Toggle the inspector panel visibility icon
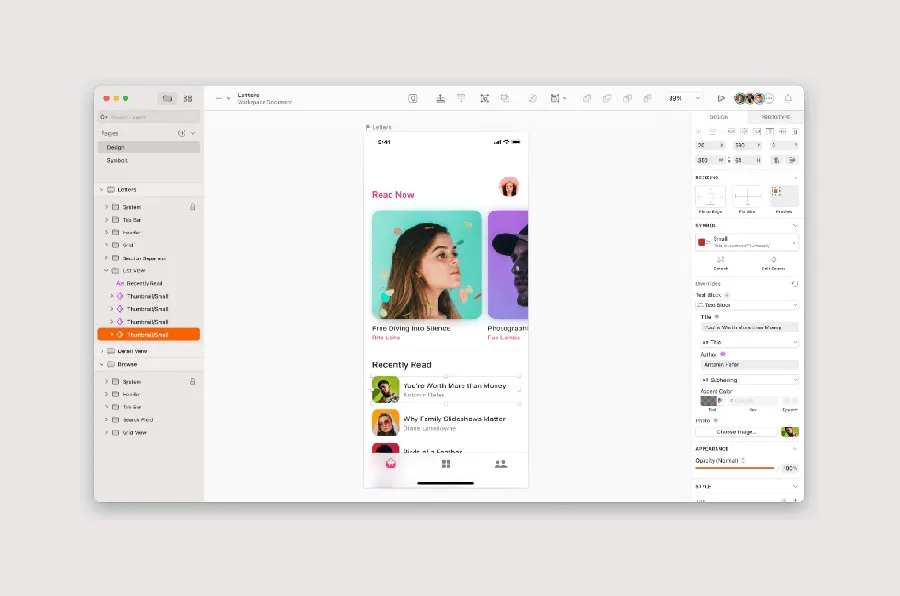The image size is (900, 596). 188,98
